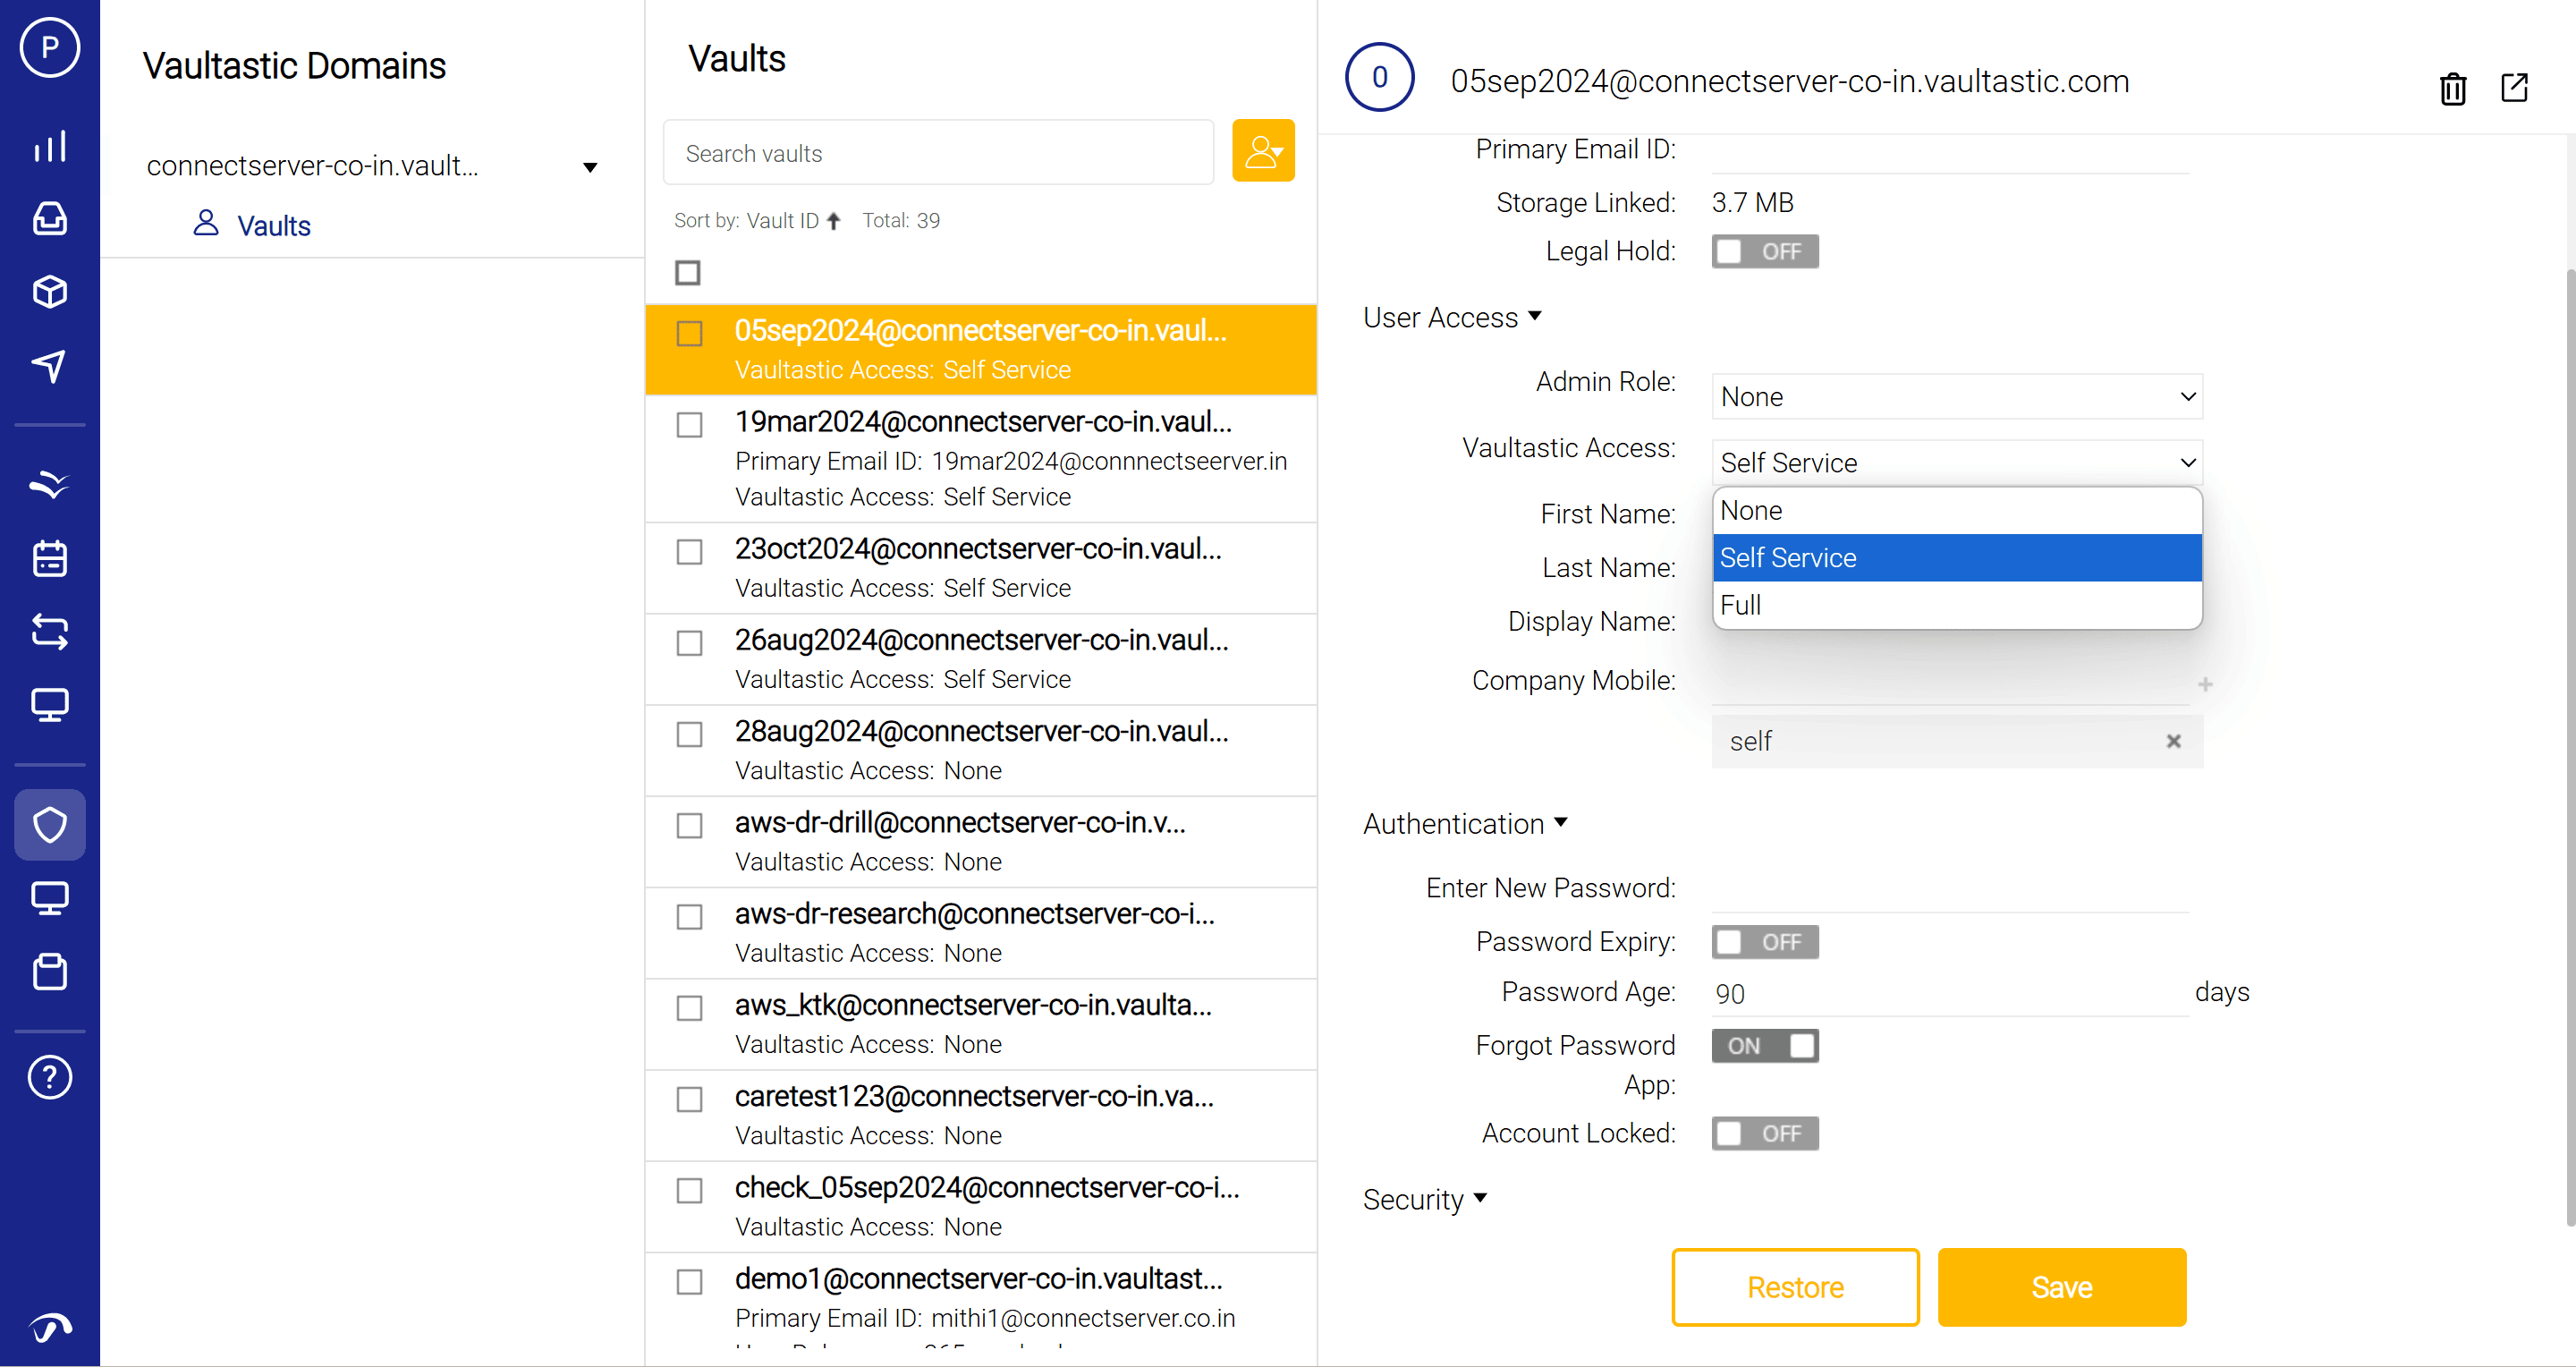Viewport: 2576px width, 1367px height.
Task: Disable the Forgot Password App toggle
Action: (x=1764, y=1046)
